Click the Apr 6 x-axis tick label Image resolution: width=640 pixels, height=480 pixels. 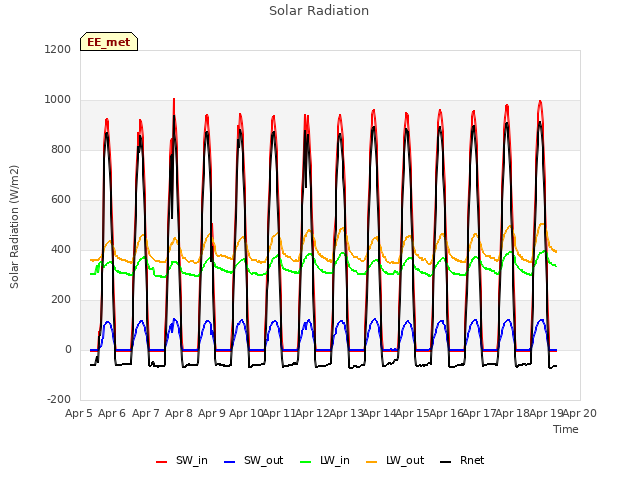(112, 413)
